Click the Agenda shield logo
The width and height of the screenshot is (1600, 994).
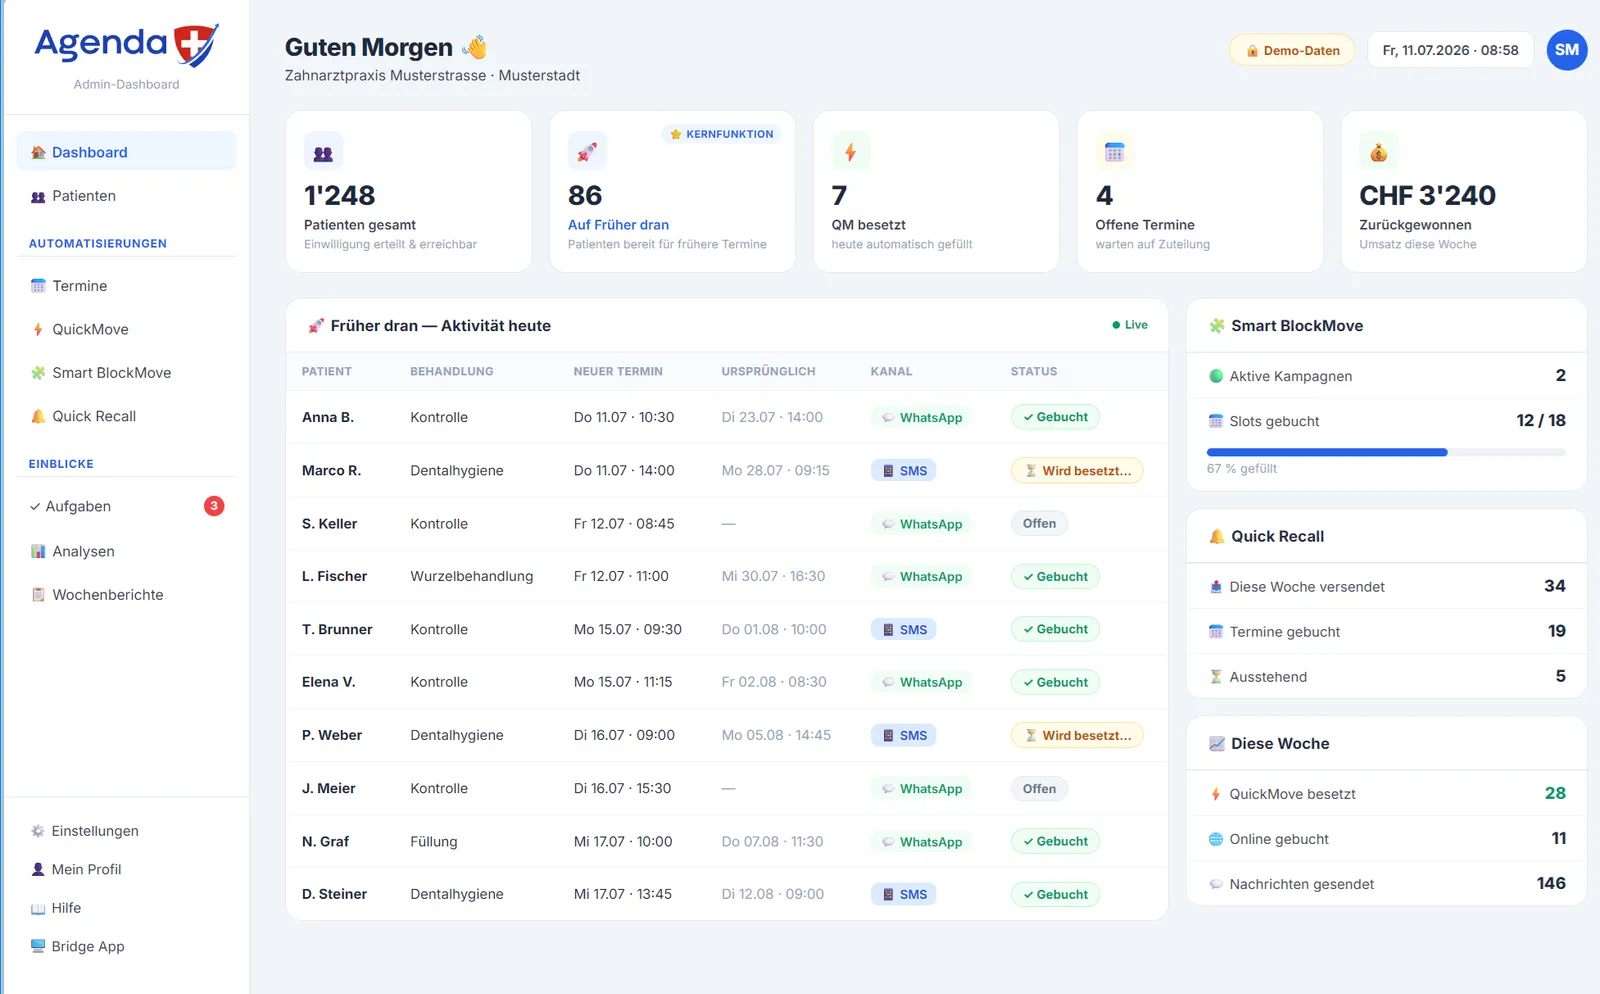tap(196, 46)
